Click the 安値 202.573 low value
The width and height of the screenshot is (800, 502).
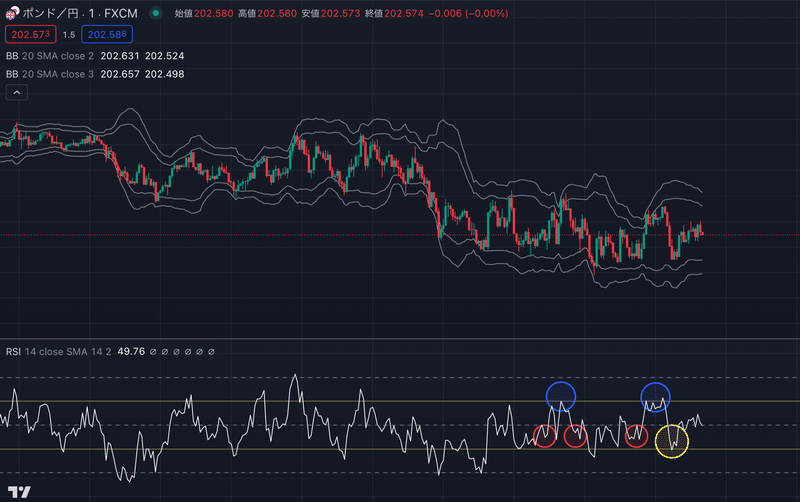tap(331, 13)
